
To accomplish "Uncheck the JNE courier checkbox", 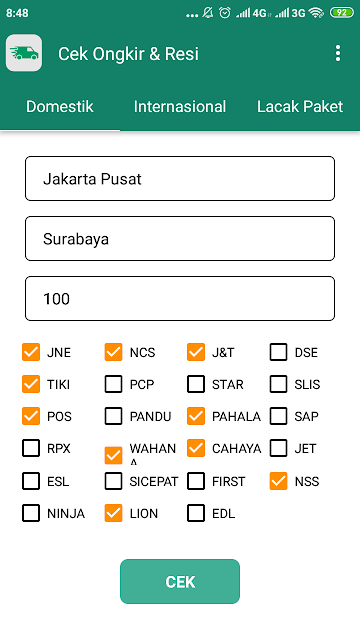I will tap(31, 352).
